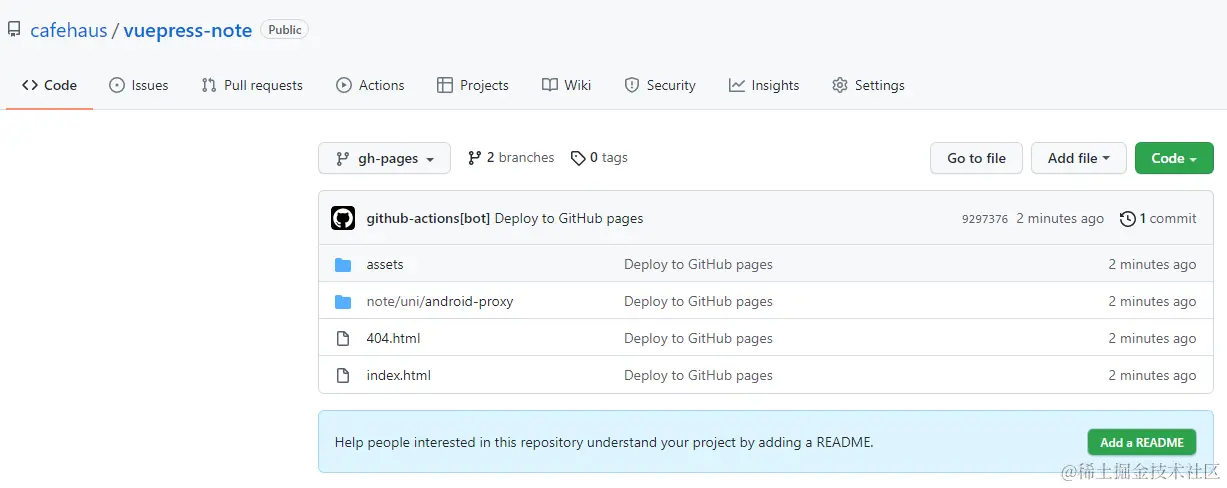Open the latest commit message Deploy to GitHub pages

point(569,218)
